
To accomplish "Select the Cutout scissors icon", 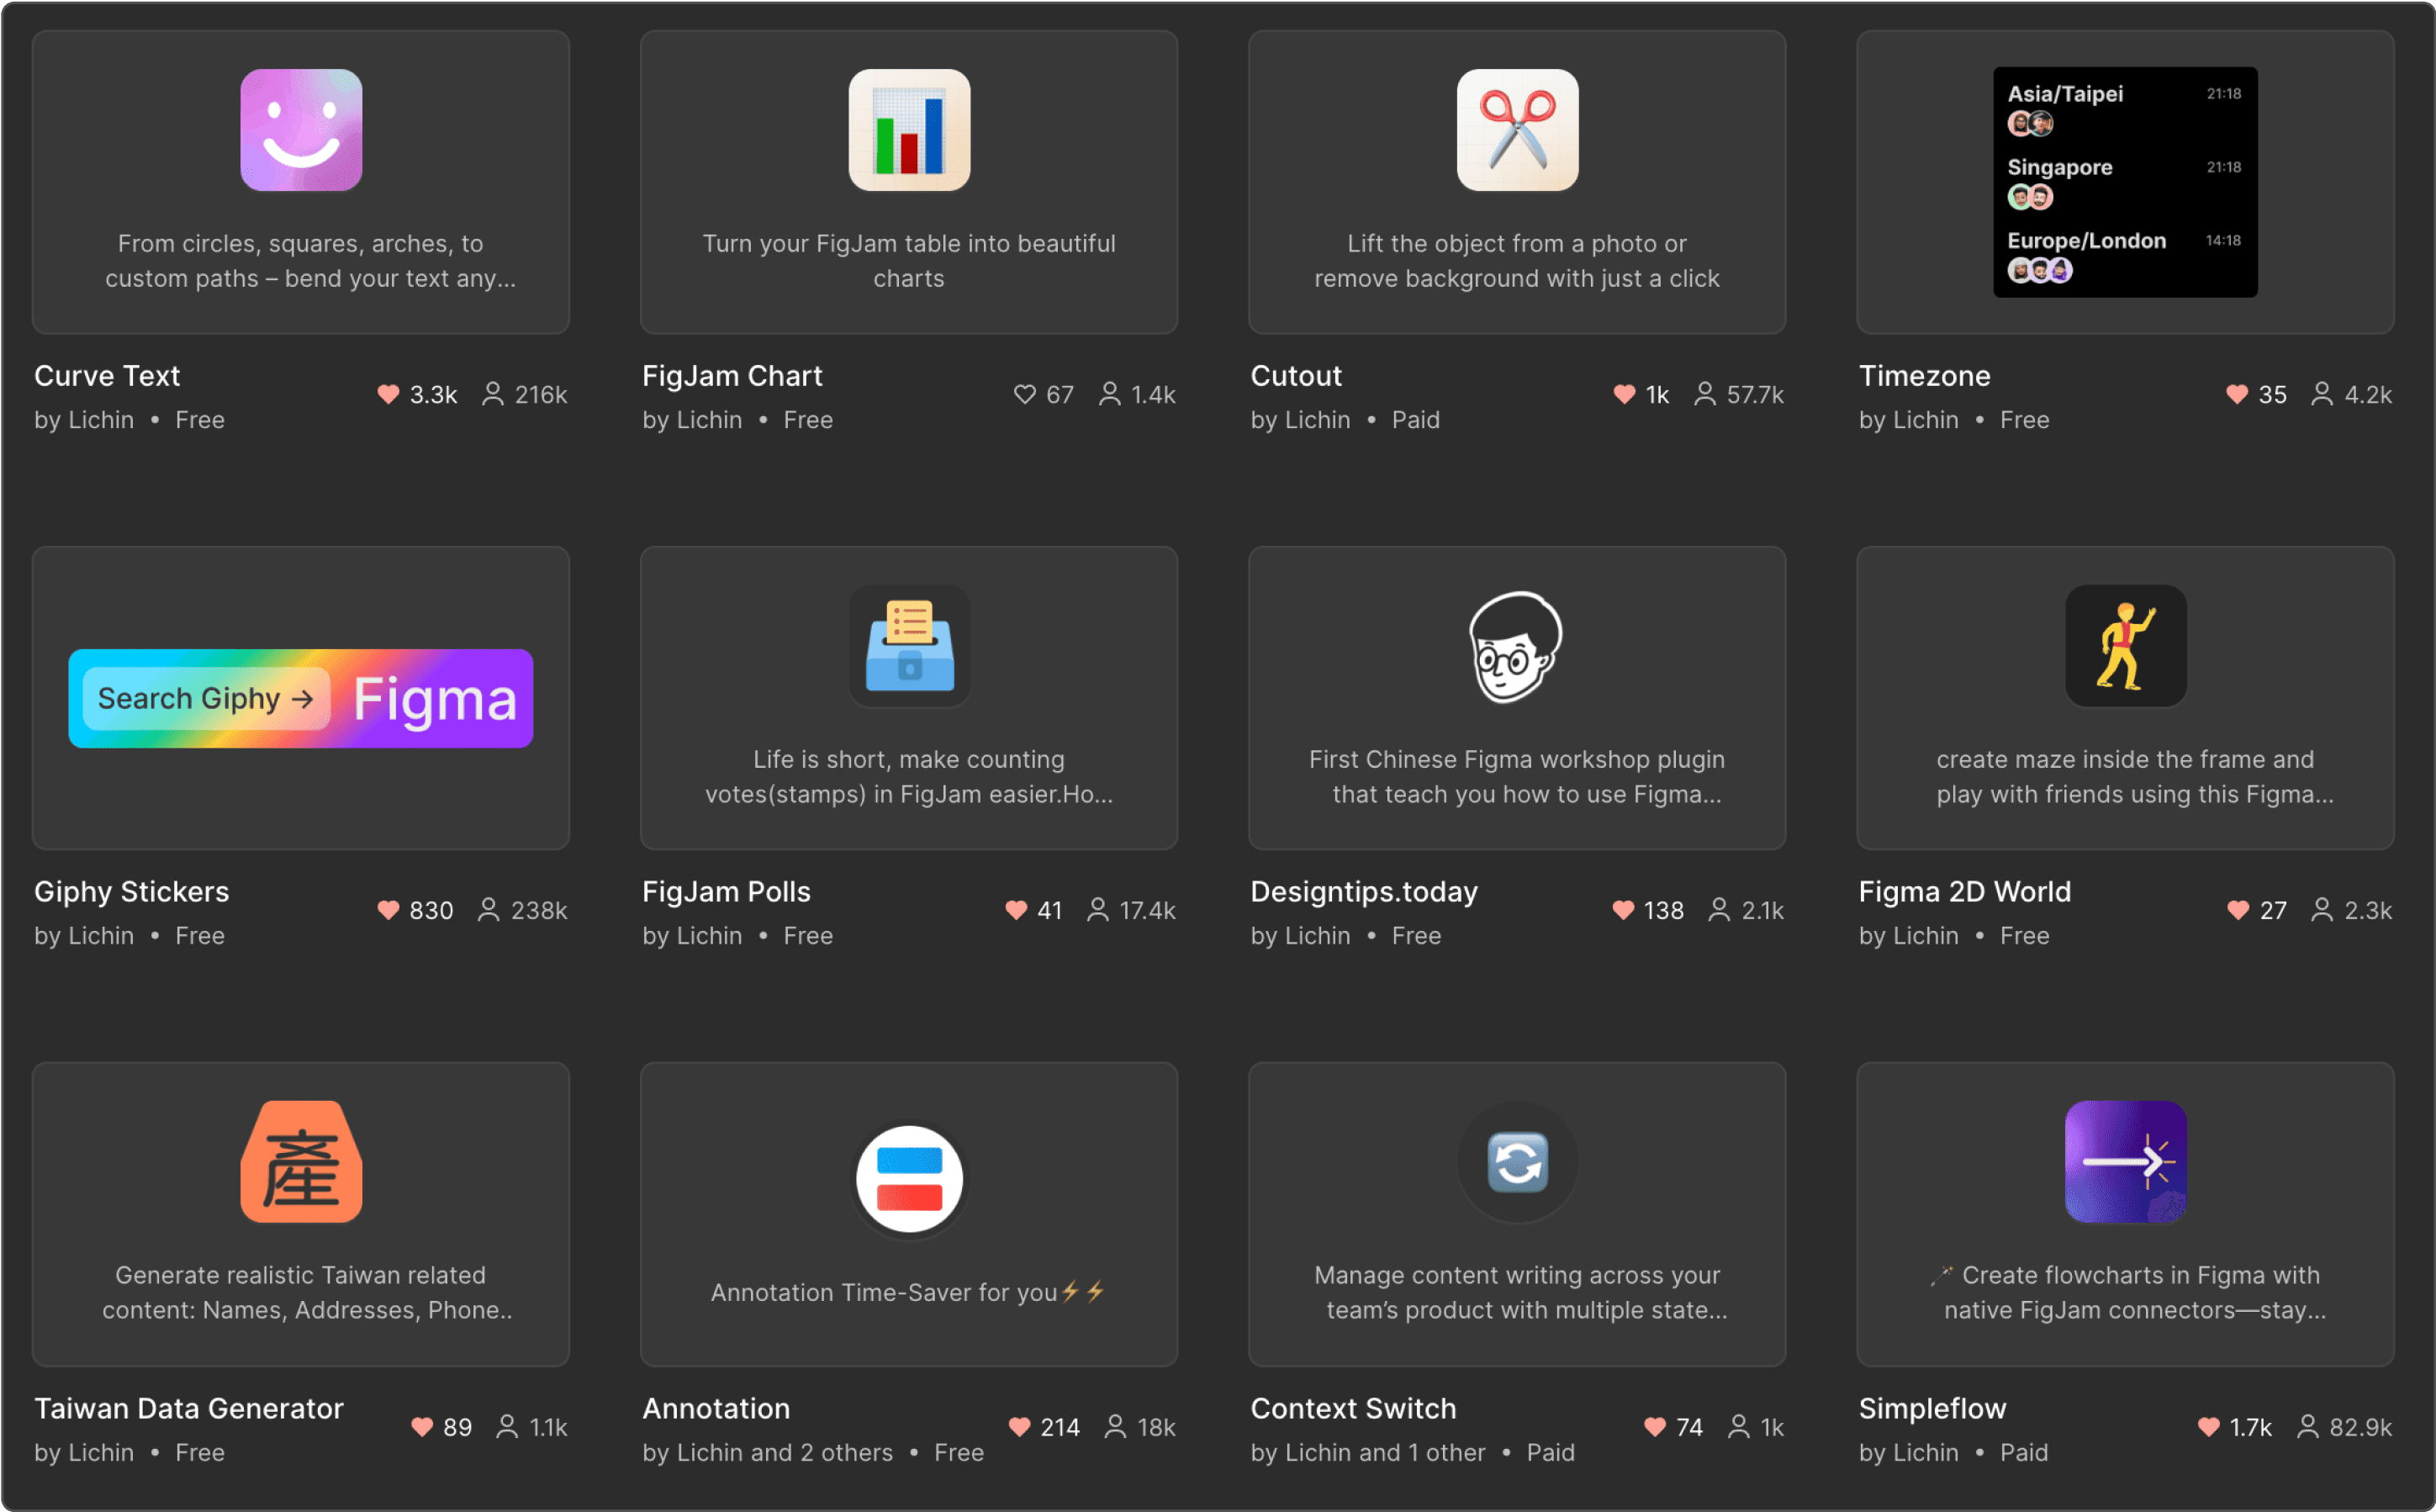I will 1517,130.
